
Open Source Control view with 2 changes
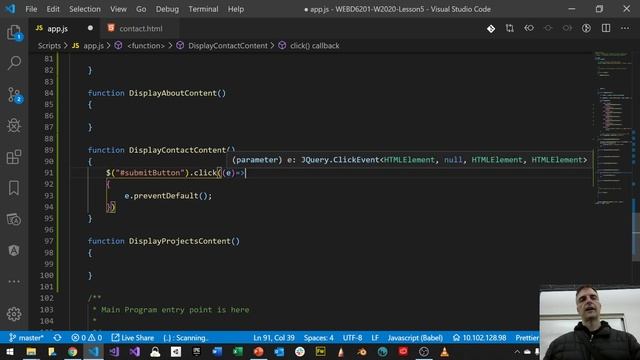[x=14, y=95]
